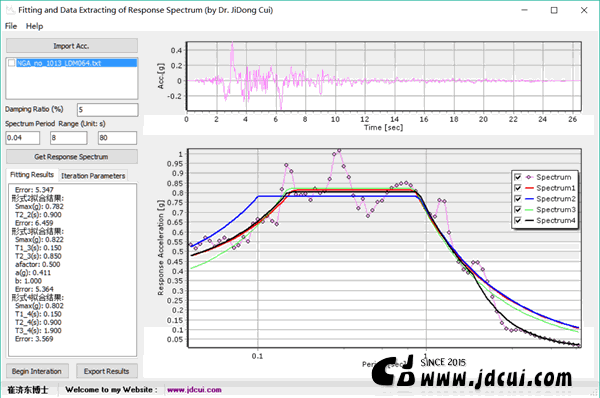600x398 pixels.
Task: Click the green Spectrum3 legend line swatch
Action: point(529,210)
